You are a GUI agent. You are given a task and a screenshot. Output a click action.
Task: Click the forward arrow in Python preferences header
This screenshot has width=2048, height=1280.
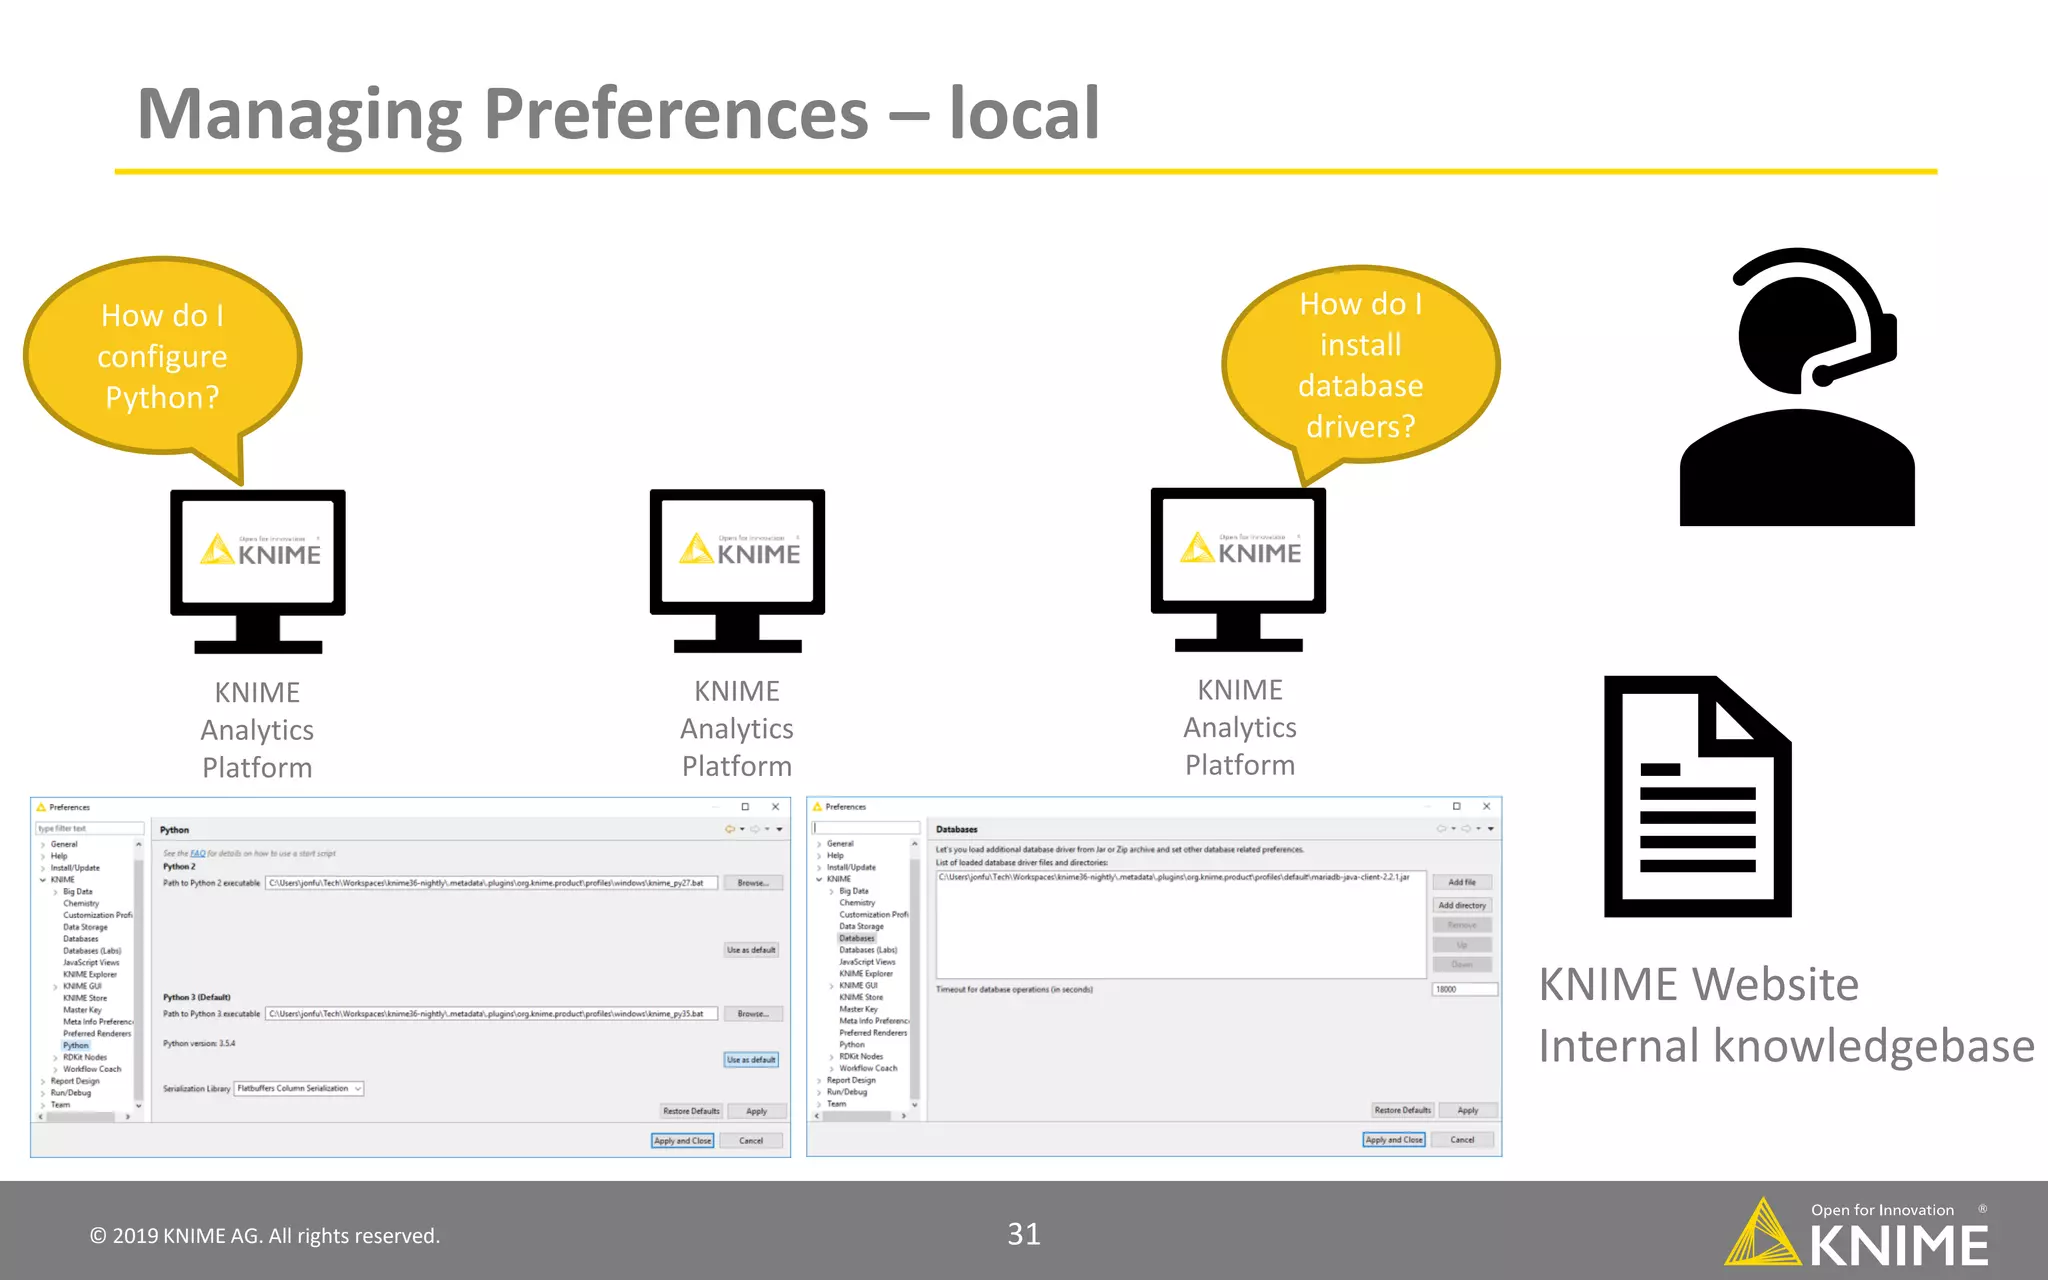755,829
